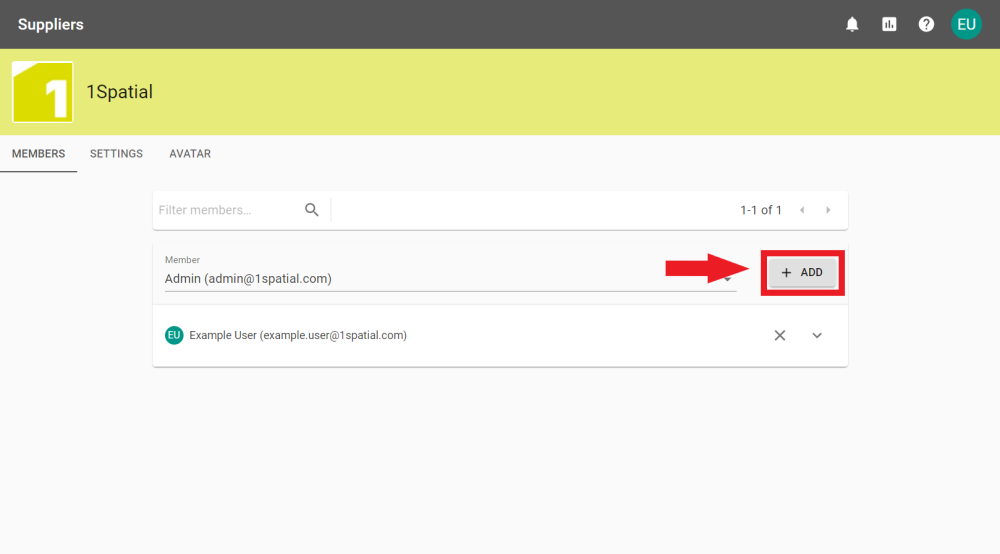The width and height of the screenshot is (1000, 554).
Task: Click the Add member button
Action: click(x=802, y=273)
